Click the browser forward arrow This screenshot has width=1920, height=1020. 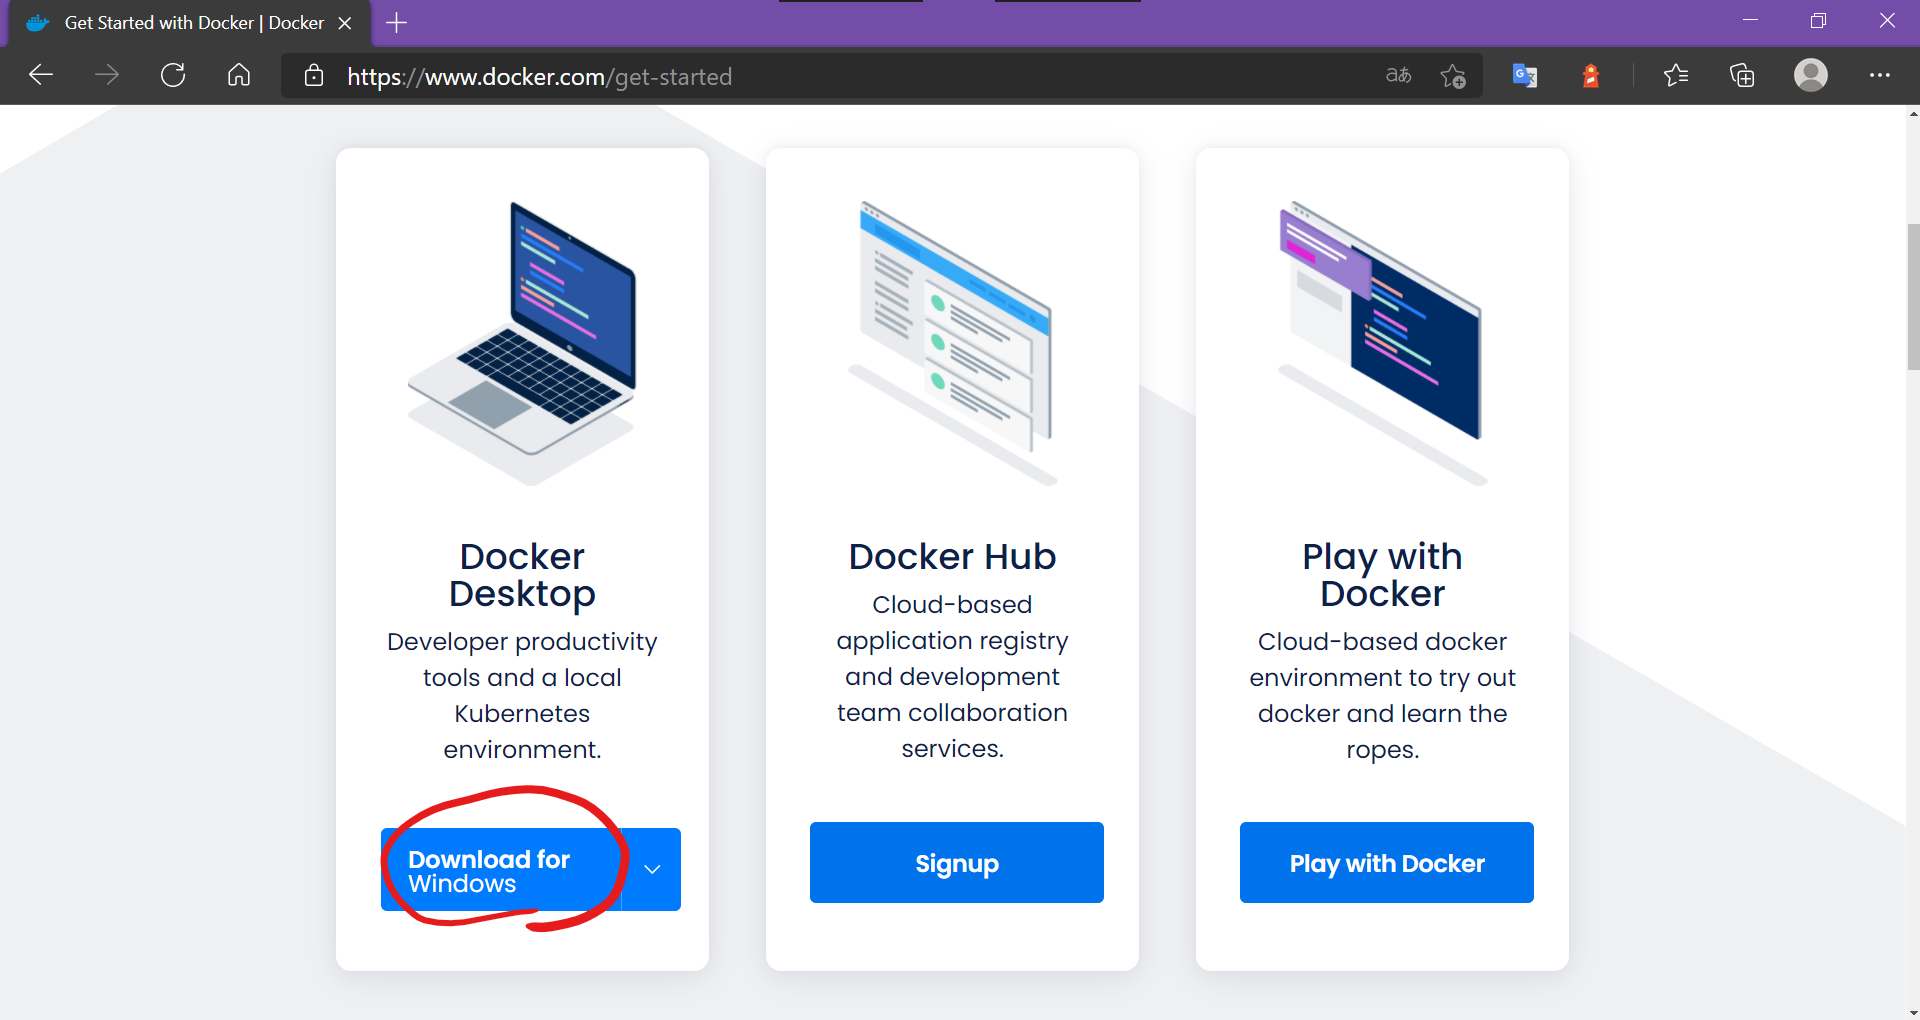[107, 75]
